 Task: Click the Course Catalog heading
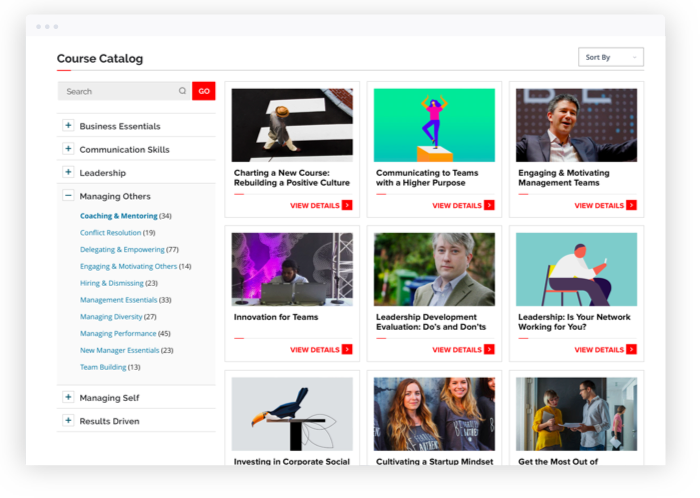(100, 58)
